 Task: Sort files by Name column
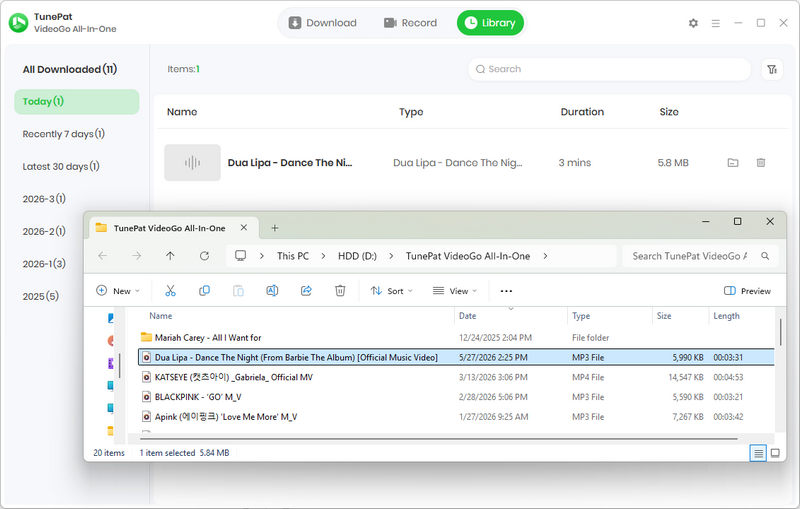161,316
